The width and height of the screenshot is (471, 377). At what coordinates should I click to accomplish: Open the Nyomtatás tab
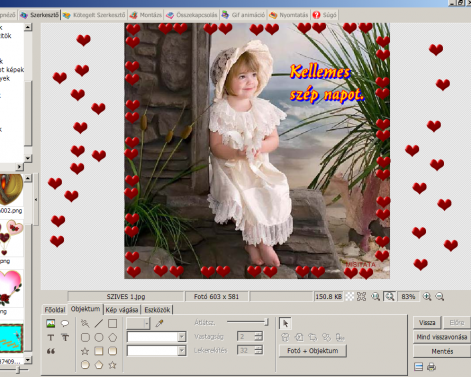tap(289, 15)
